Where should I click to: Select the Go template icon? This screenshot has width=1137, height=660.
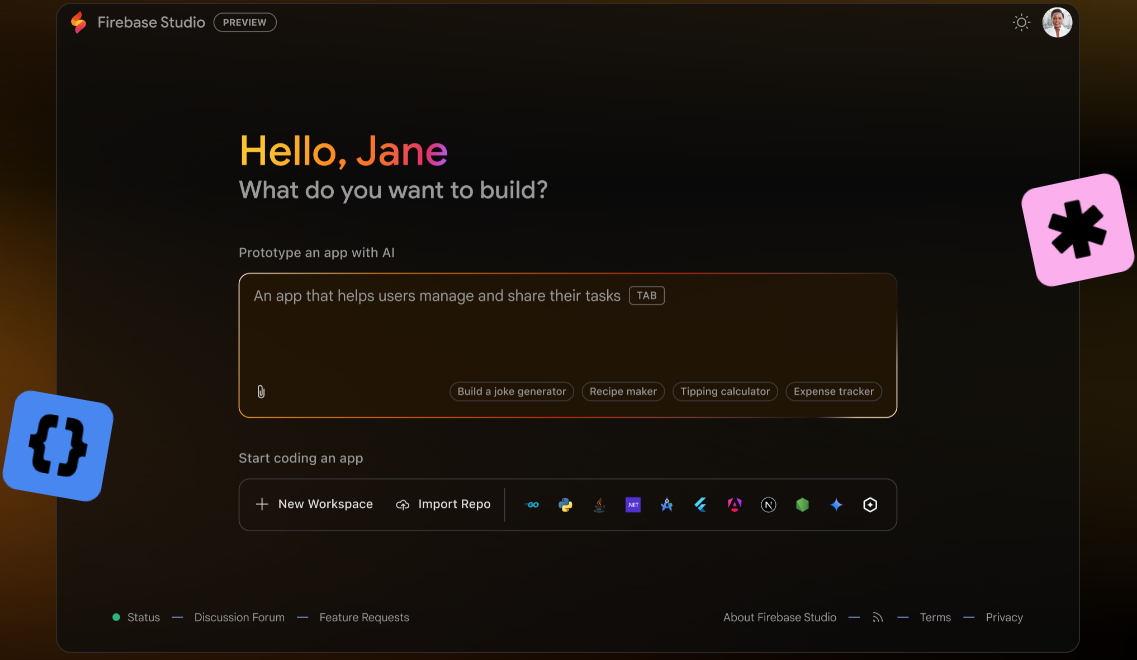pyautogui.click(x=532, y=505)
